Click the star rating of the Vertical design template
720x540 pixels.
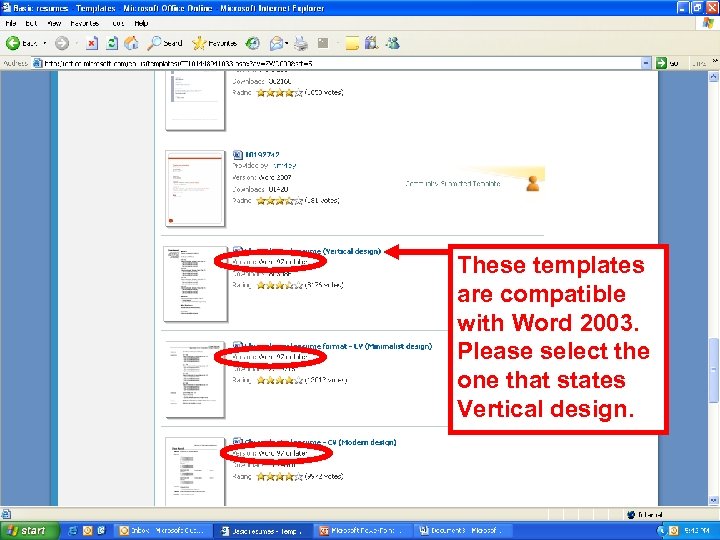pyautogui.click(x=280, y=285)
